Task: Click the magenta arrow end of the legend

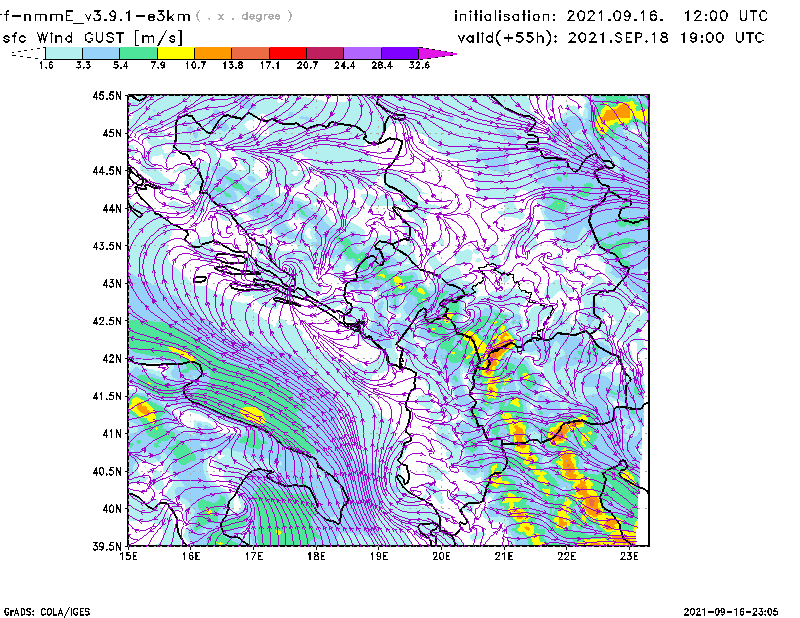Action: tap(437, 53)
